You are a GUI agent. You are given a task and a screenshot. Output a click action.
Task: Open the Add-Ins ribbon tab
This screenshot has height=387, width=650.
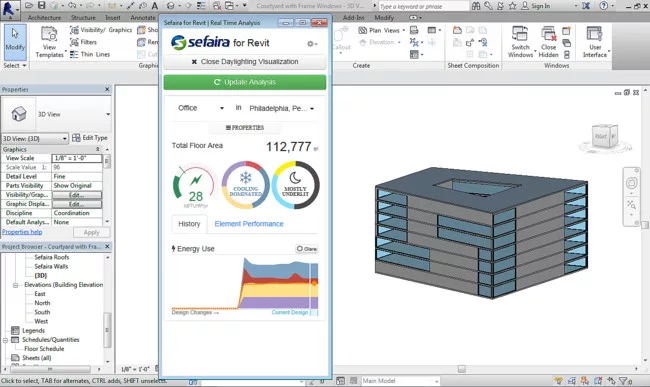[354, 18]
